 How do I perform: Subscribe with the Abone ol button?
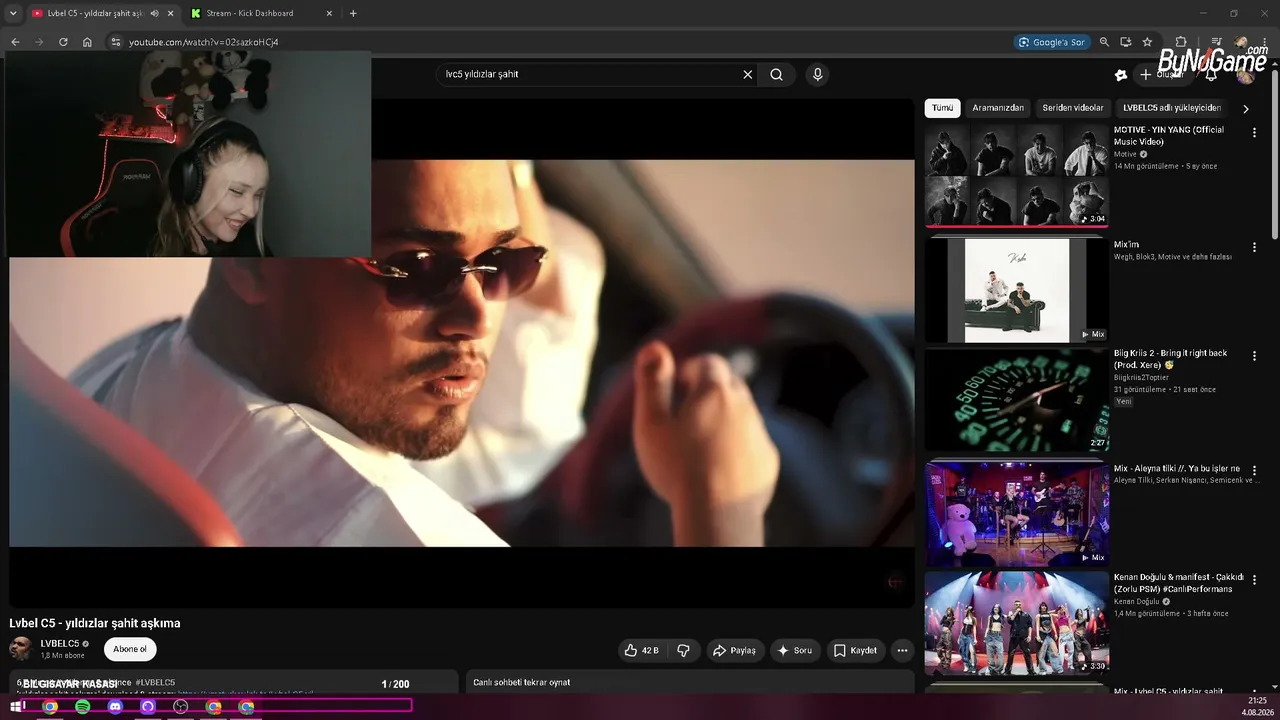point(130,649)
